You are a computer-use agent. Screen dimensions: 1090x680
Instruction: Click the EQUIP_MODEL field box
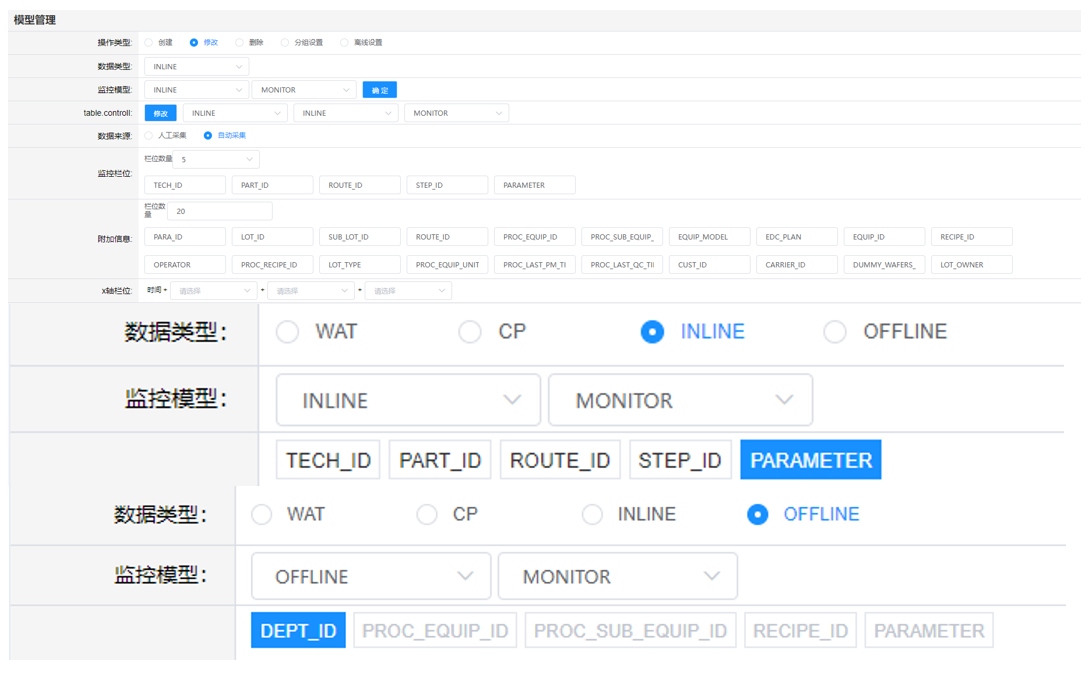709,237
